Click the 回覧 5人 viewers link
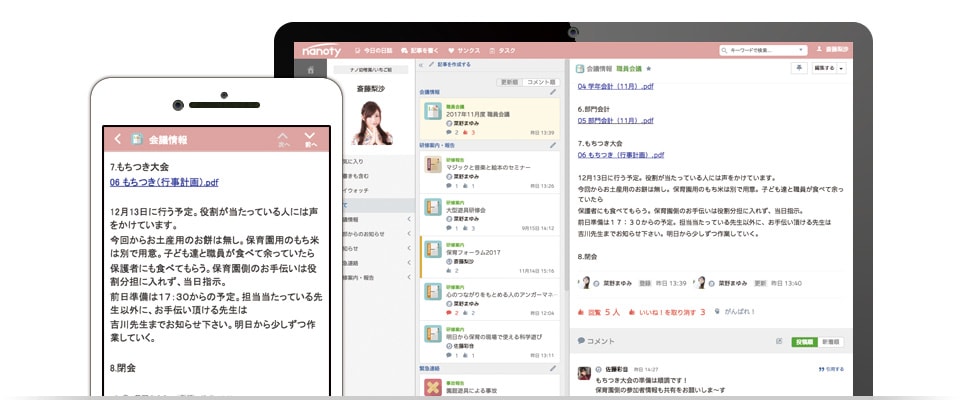 pos(599,312)
